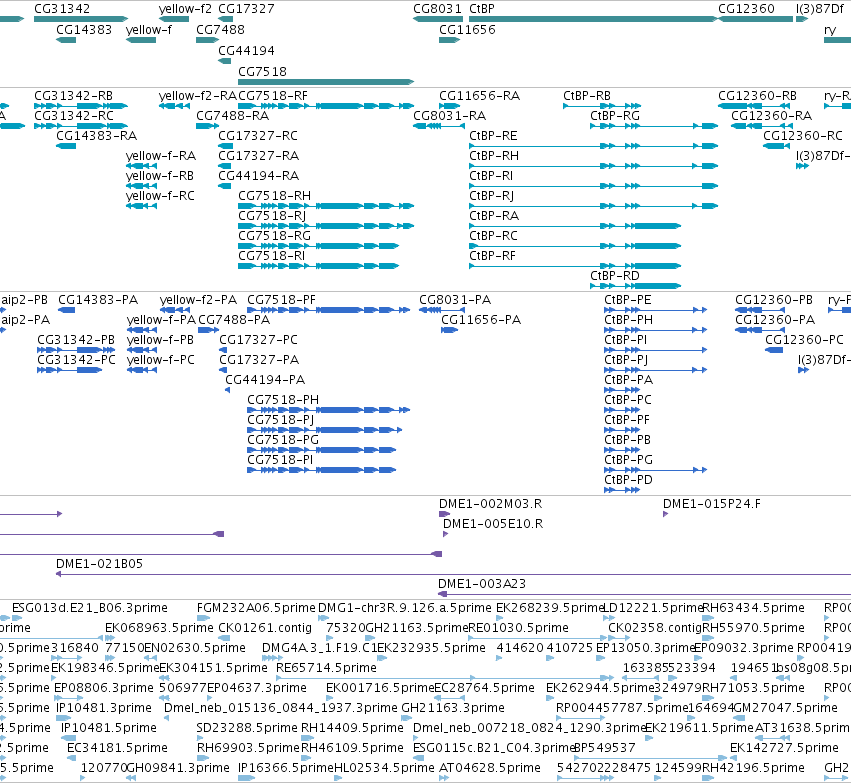This screenshot has height=783, width=851.
Task: Select the CG17327-RC transcript label
Action: 258,136
